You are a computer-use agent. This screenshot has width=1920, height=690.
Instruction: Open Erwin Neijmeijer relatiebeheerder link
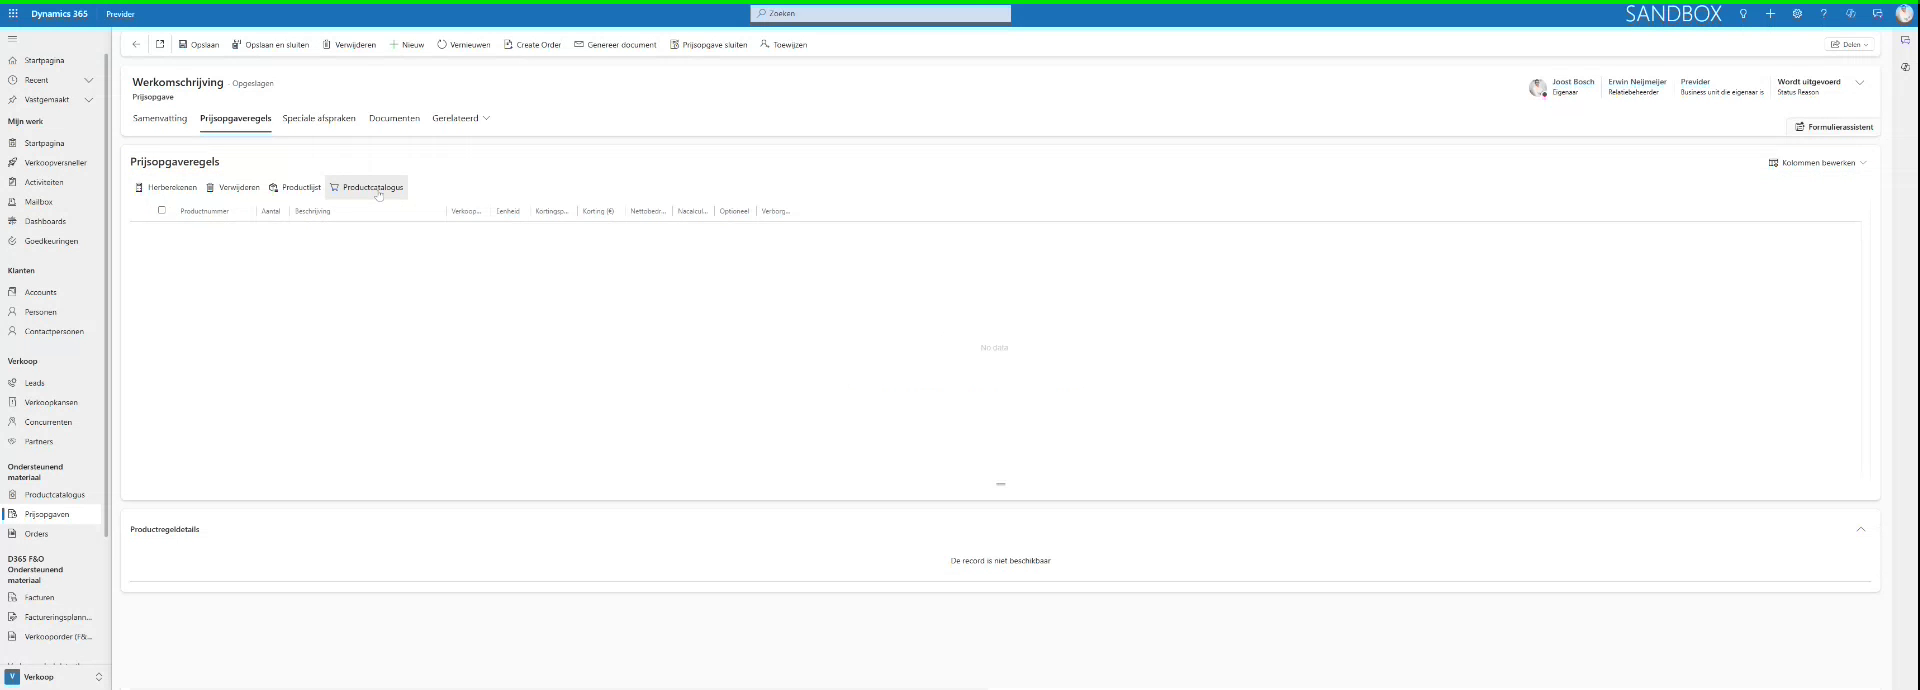[1637, 82]
